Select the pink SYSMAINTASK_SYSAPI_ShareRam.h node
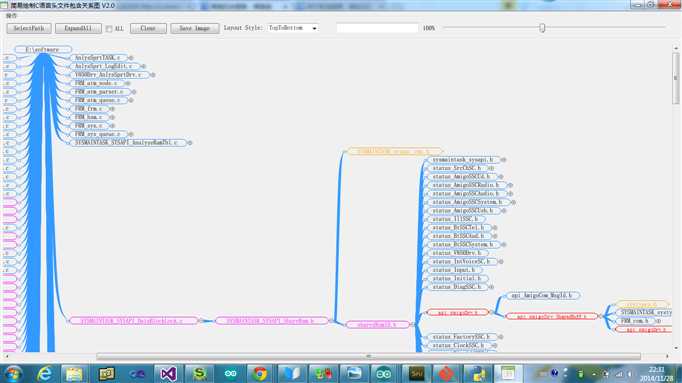The image size is (682, 383). click(x=271, y=321)
